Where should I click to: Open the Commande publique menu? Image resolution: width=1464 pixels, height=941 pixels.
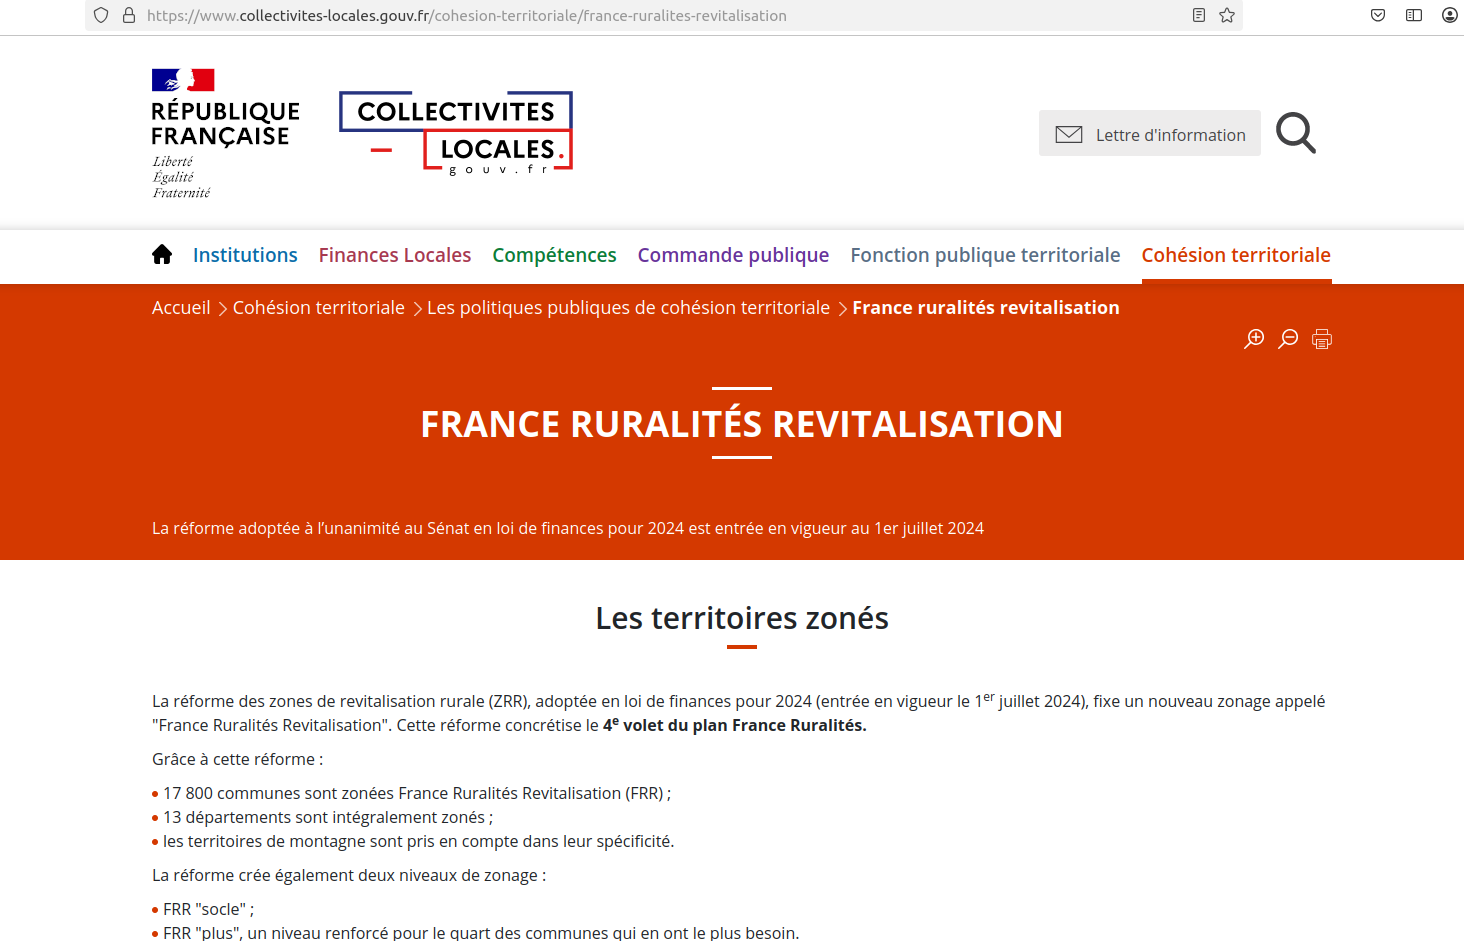733,255
